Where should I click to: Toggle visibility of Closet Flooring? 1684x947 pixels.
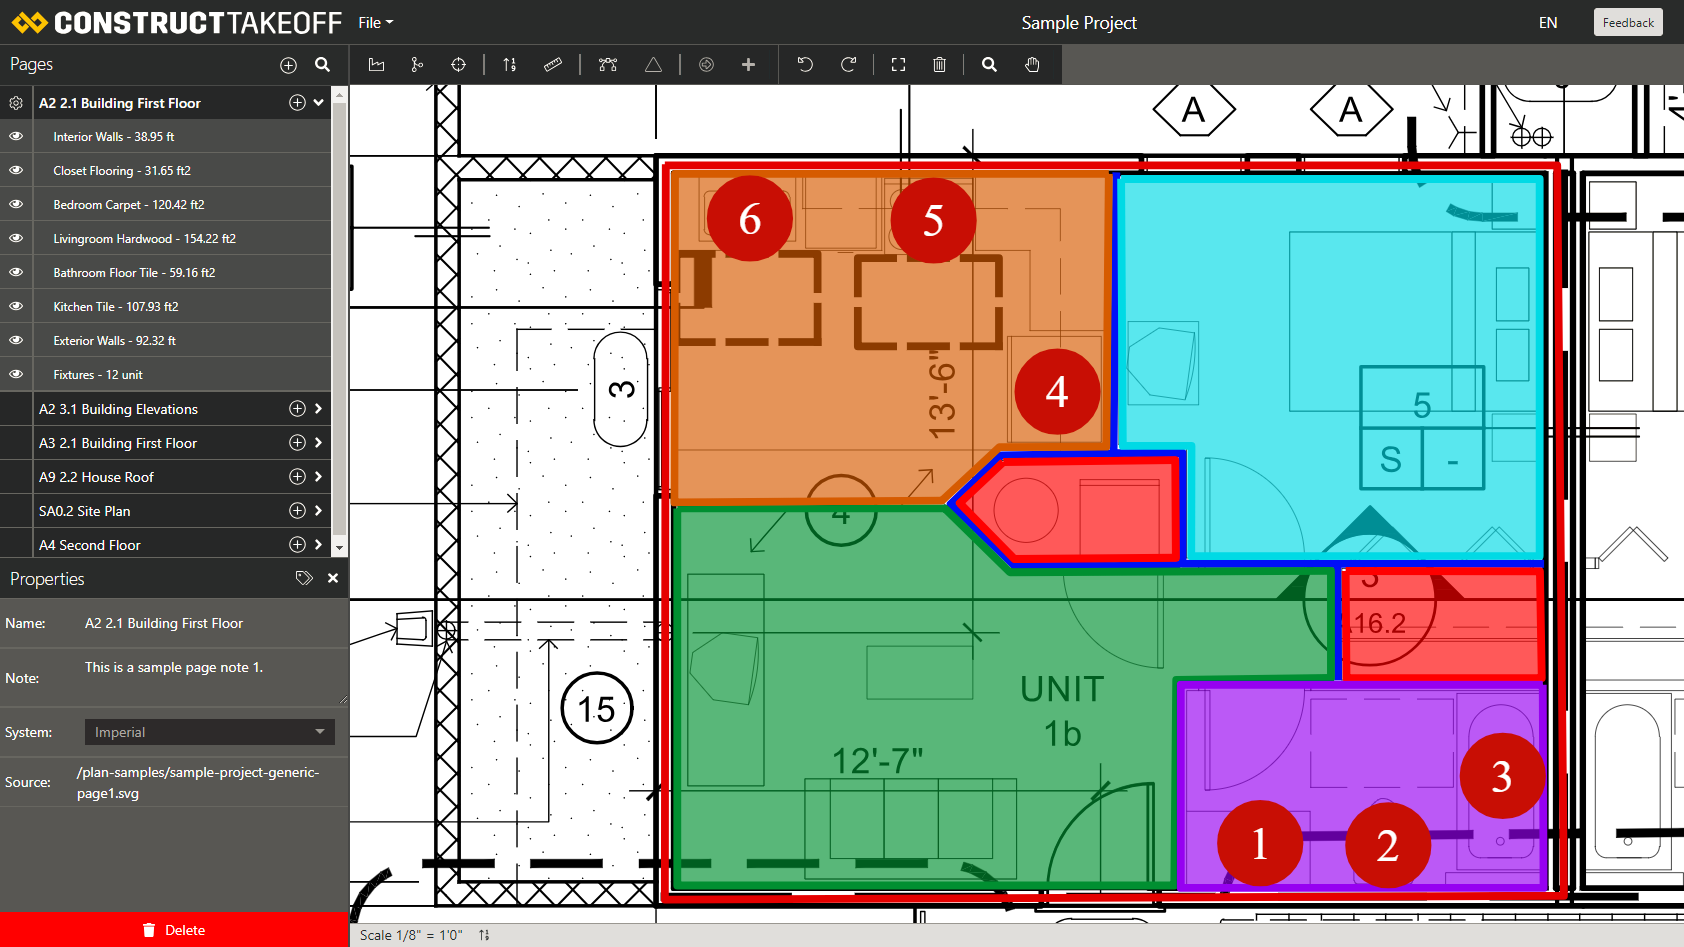pos(16,171)
